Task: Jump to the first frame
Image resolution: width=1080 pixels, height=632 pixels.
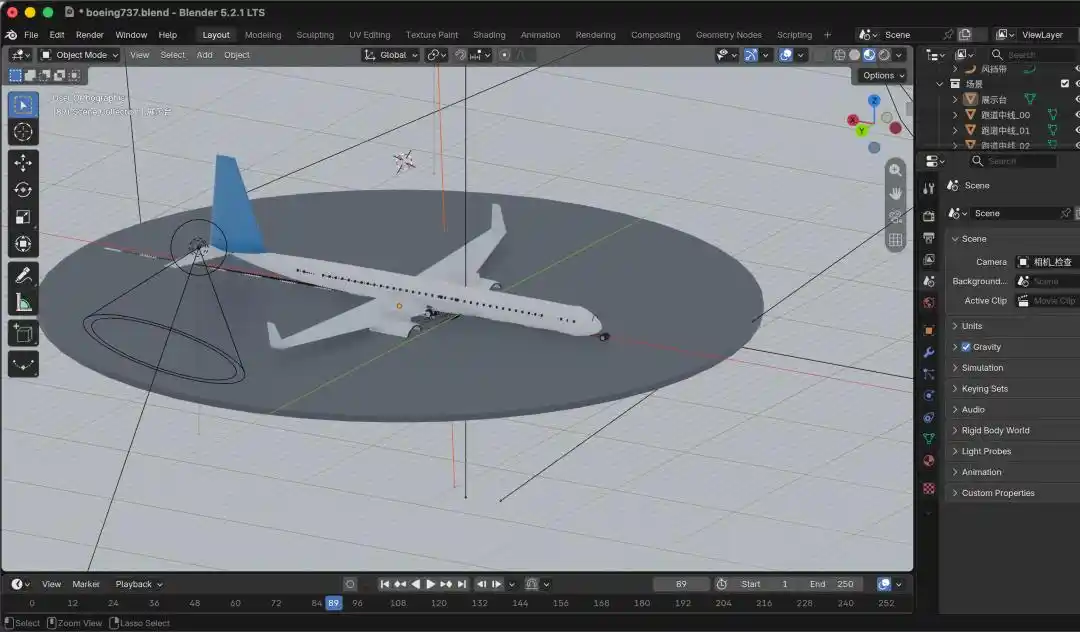Action: (x=384, y=584)
